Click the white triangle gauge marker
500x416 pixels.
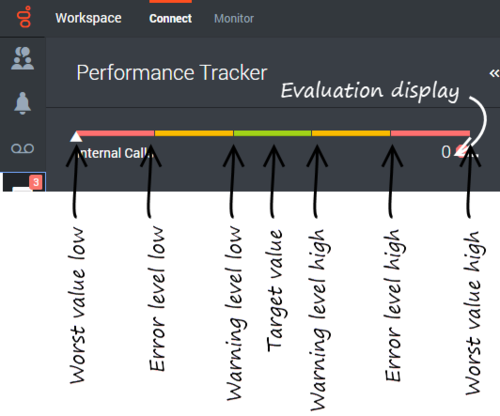[76, 137]
